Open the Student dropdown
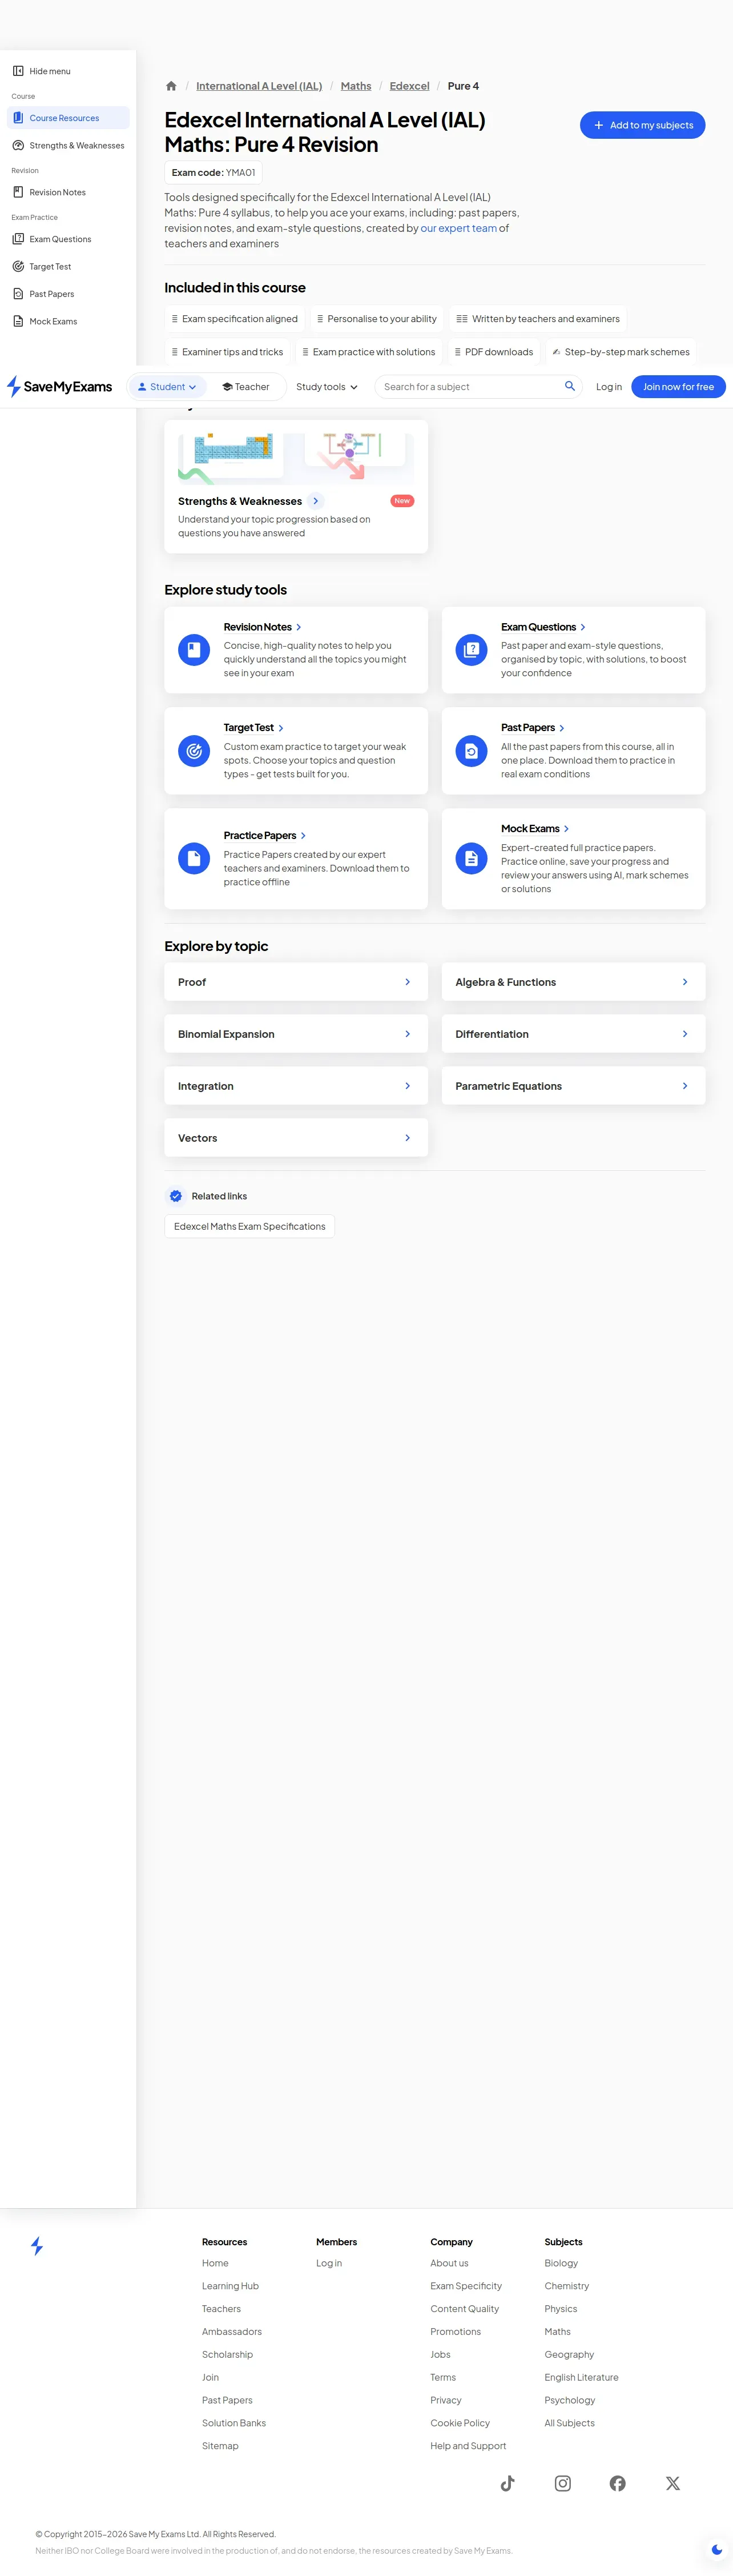Viewport: 733px width, 2576px height. (167, 387)
